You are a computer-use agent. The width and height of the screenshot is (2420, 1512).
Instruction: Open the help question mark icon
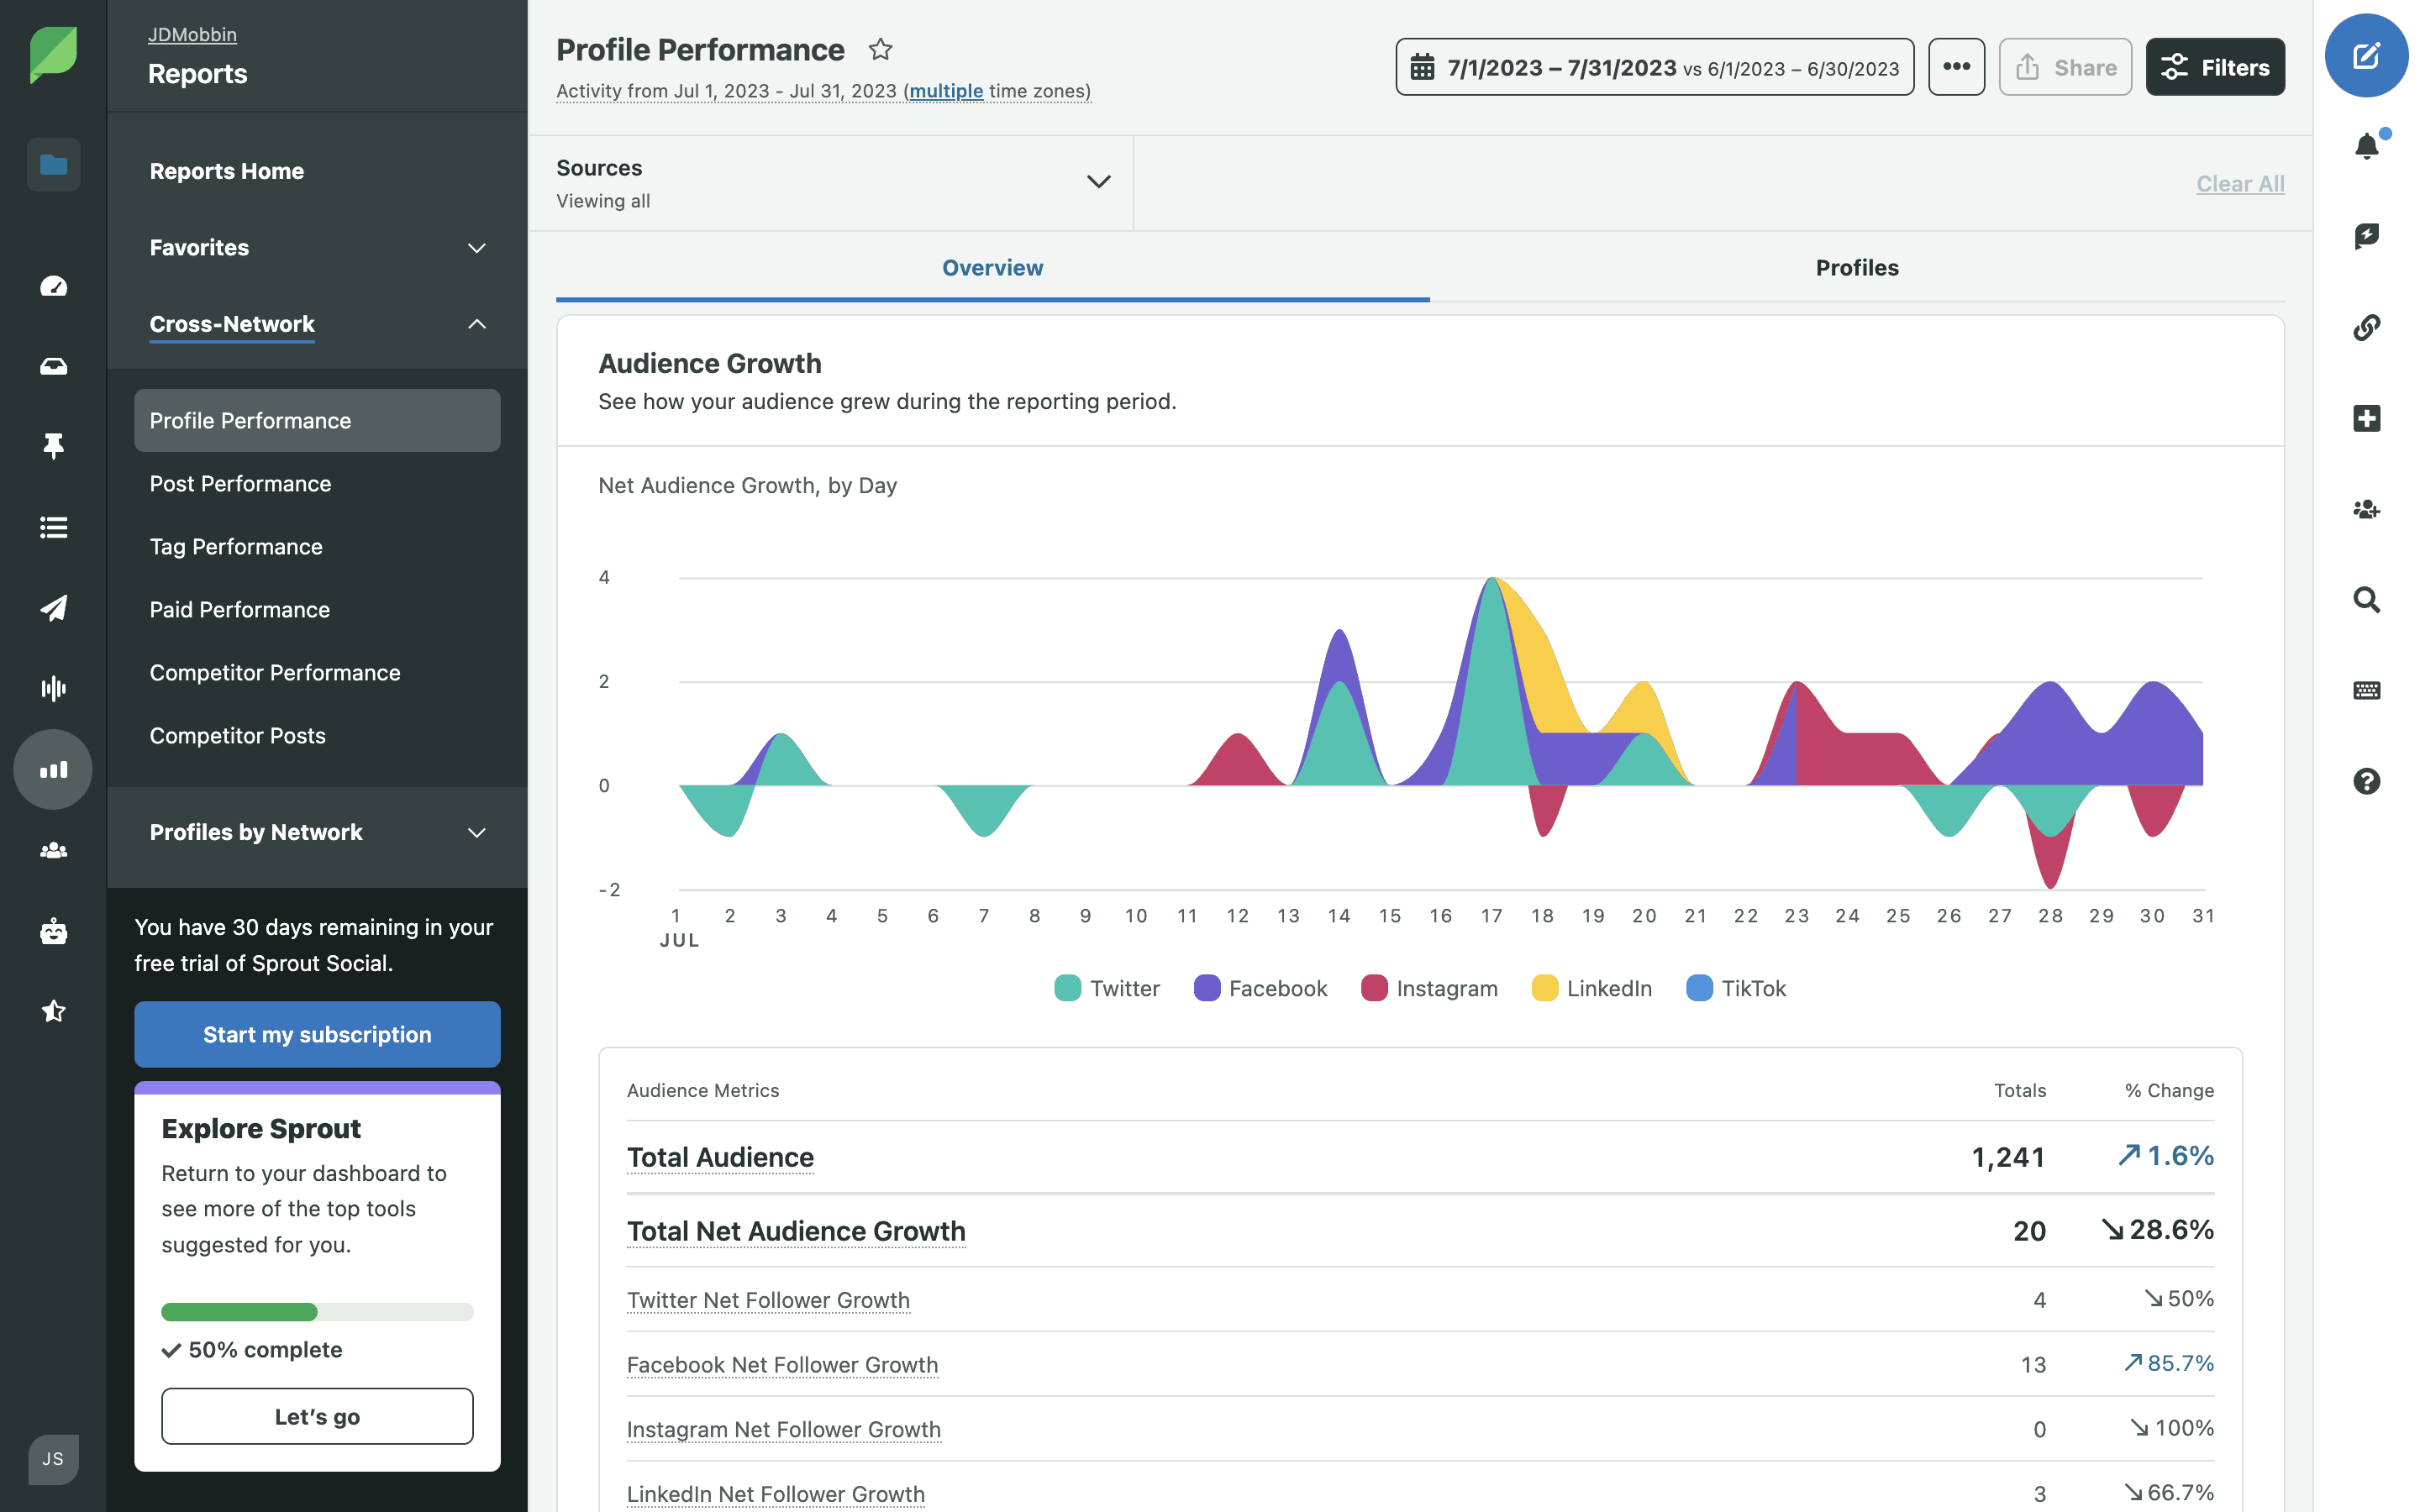pos(2365,781)
